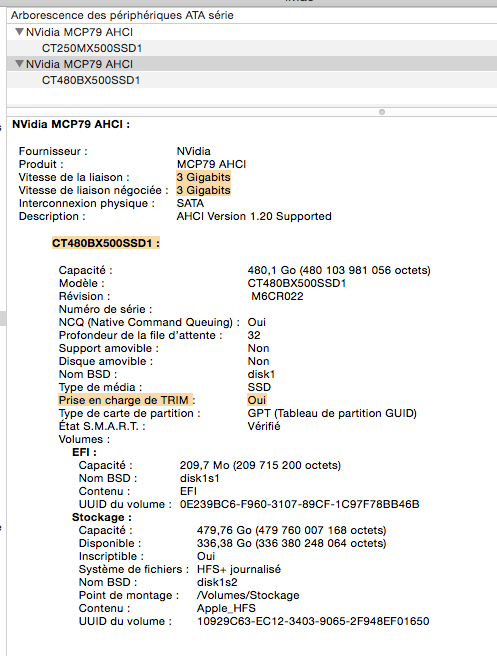Screen dimensions: 497x656
Task: Click the Support amovible label
Action: click(x=109, y=348)
